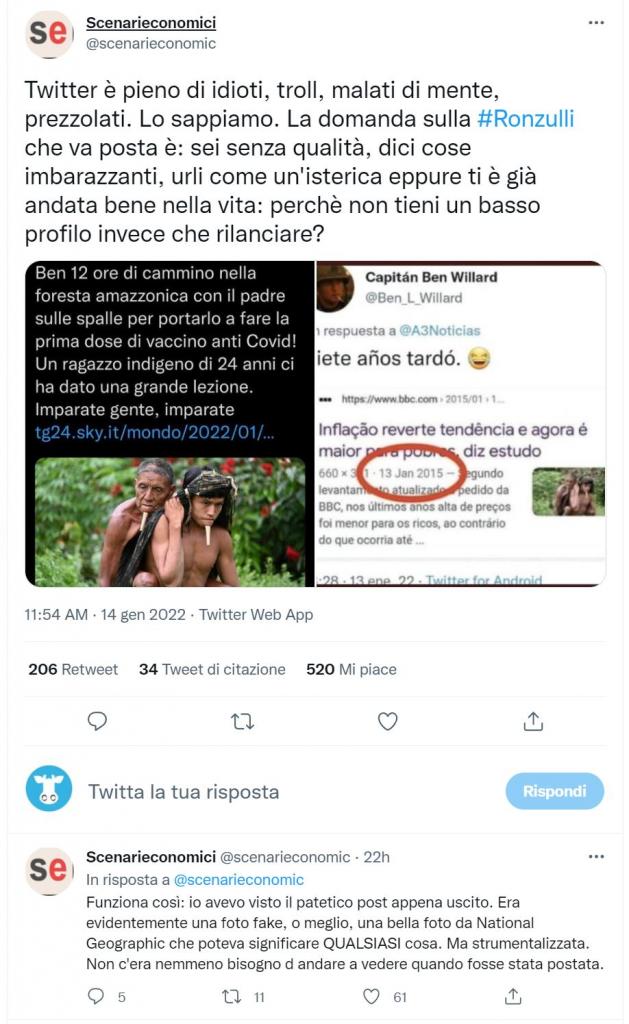The image size is (629, 1024).
Task: Share the reply tweet via the upload icon
Action: [513, 997]
